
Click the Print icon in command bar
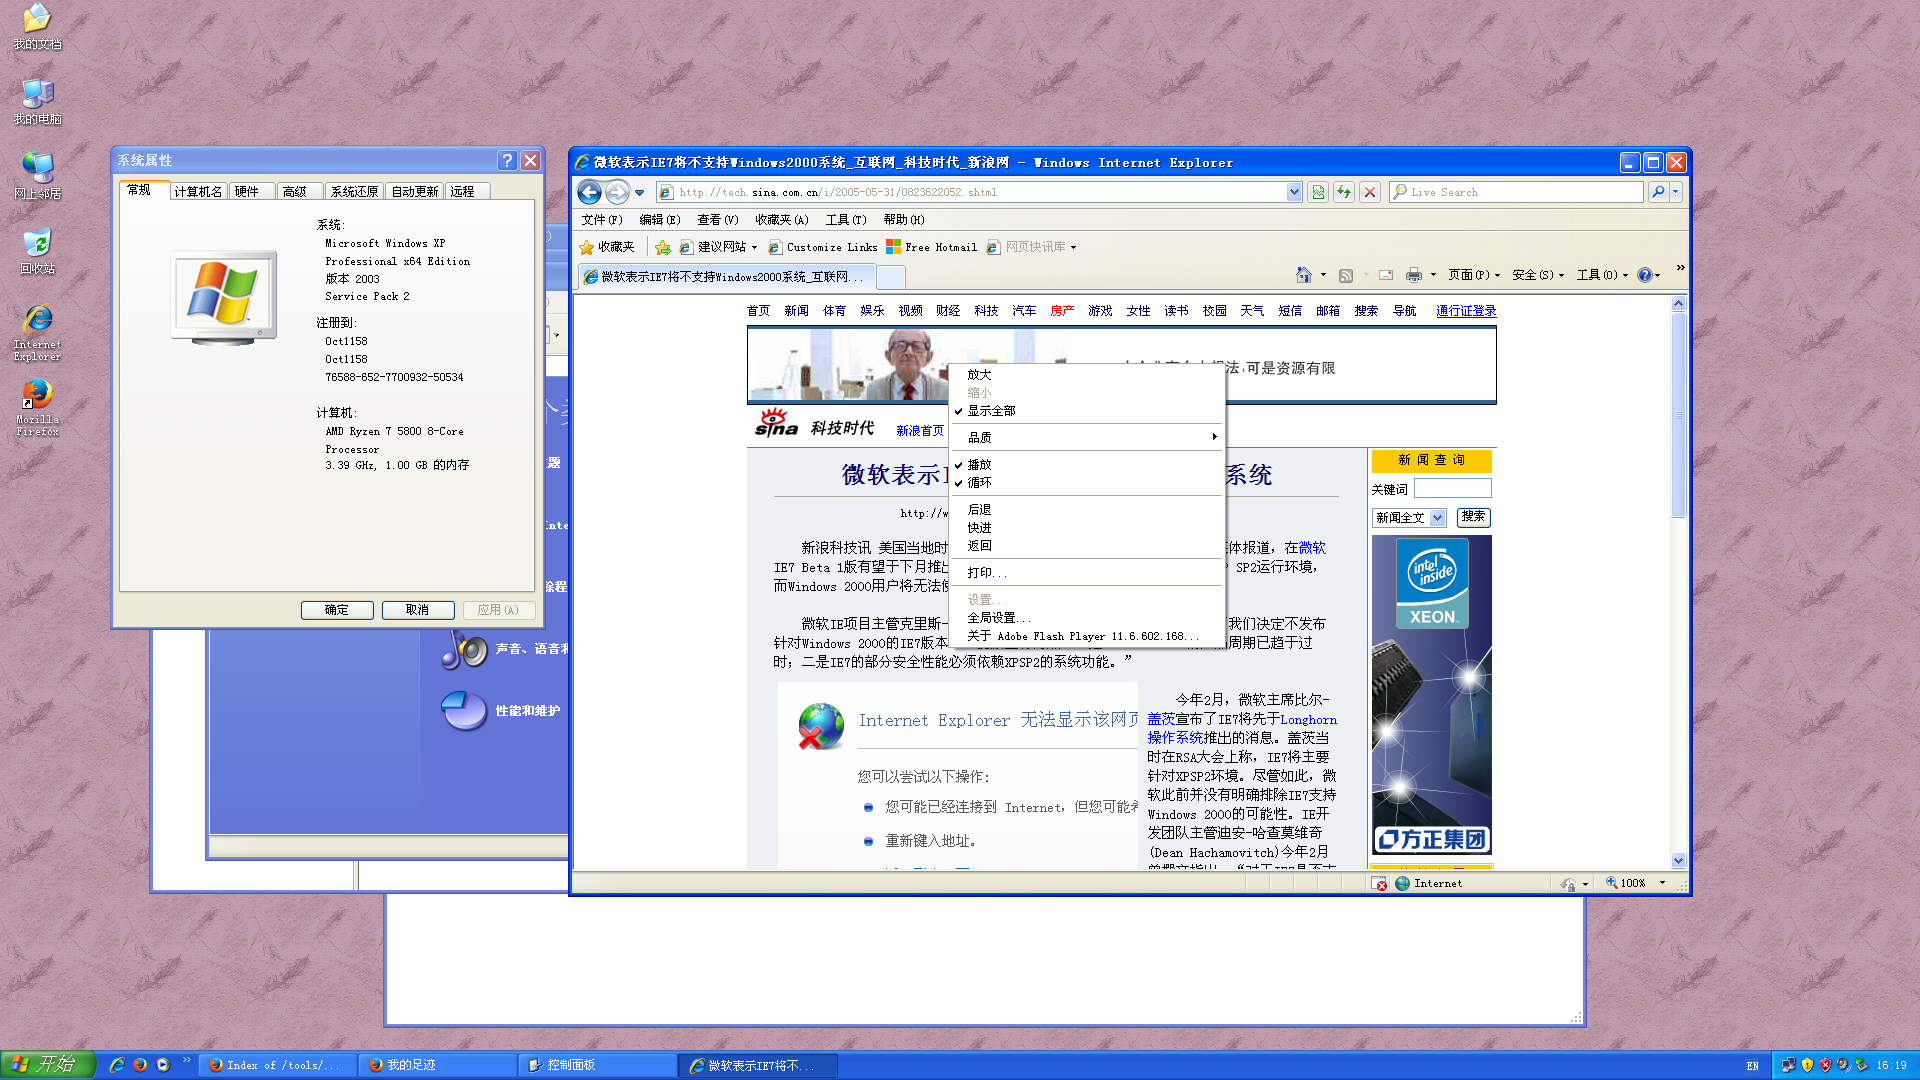click(x=1413, y=275)
